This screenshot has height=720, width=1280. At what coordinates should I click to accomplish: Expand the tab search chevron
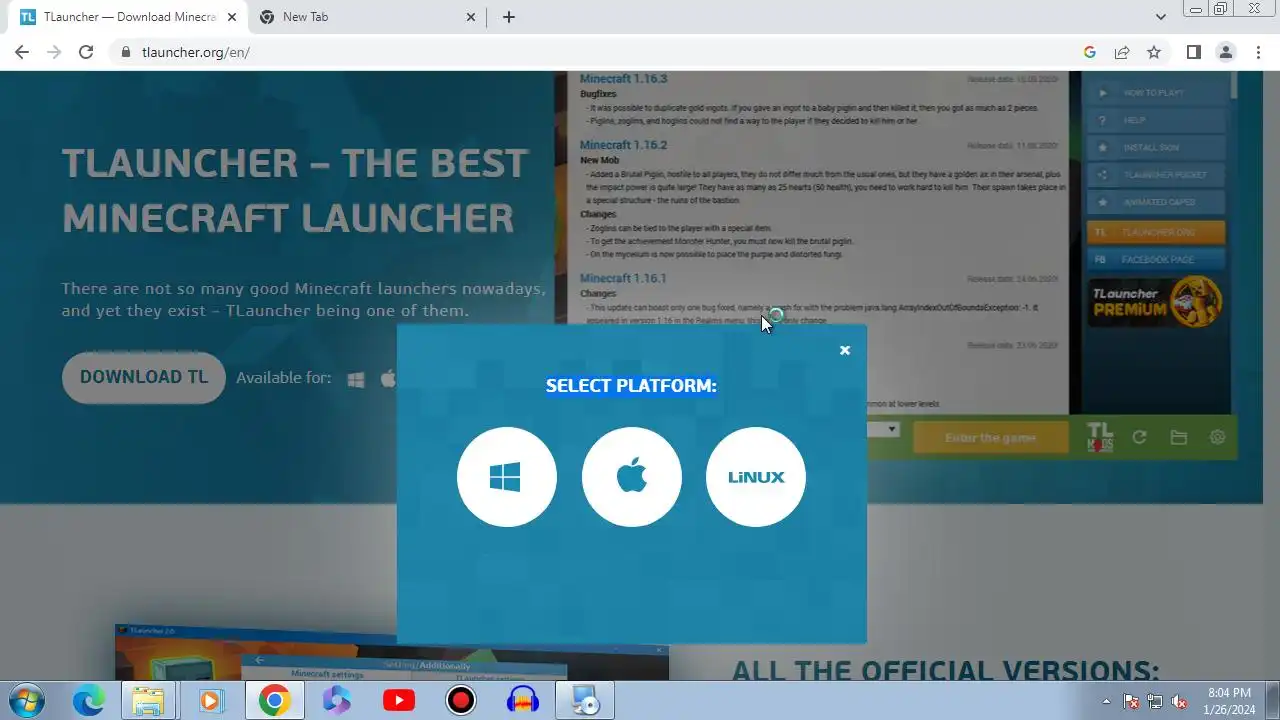1161,17
